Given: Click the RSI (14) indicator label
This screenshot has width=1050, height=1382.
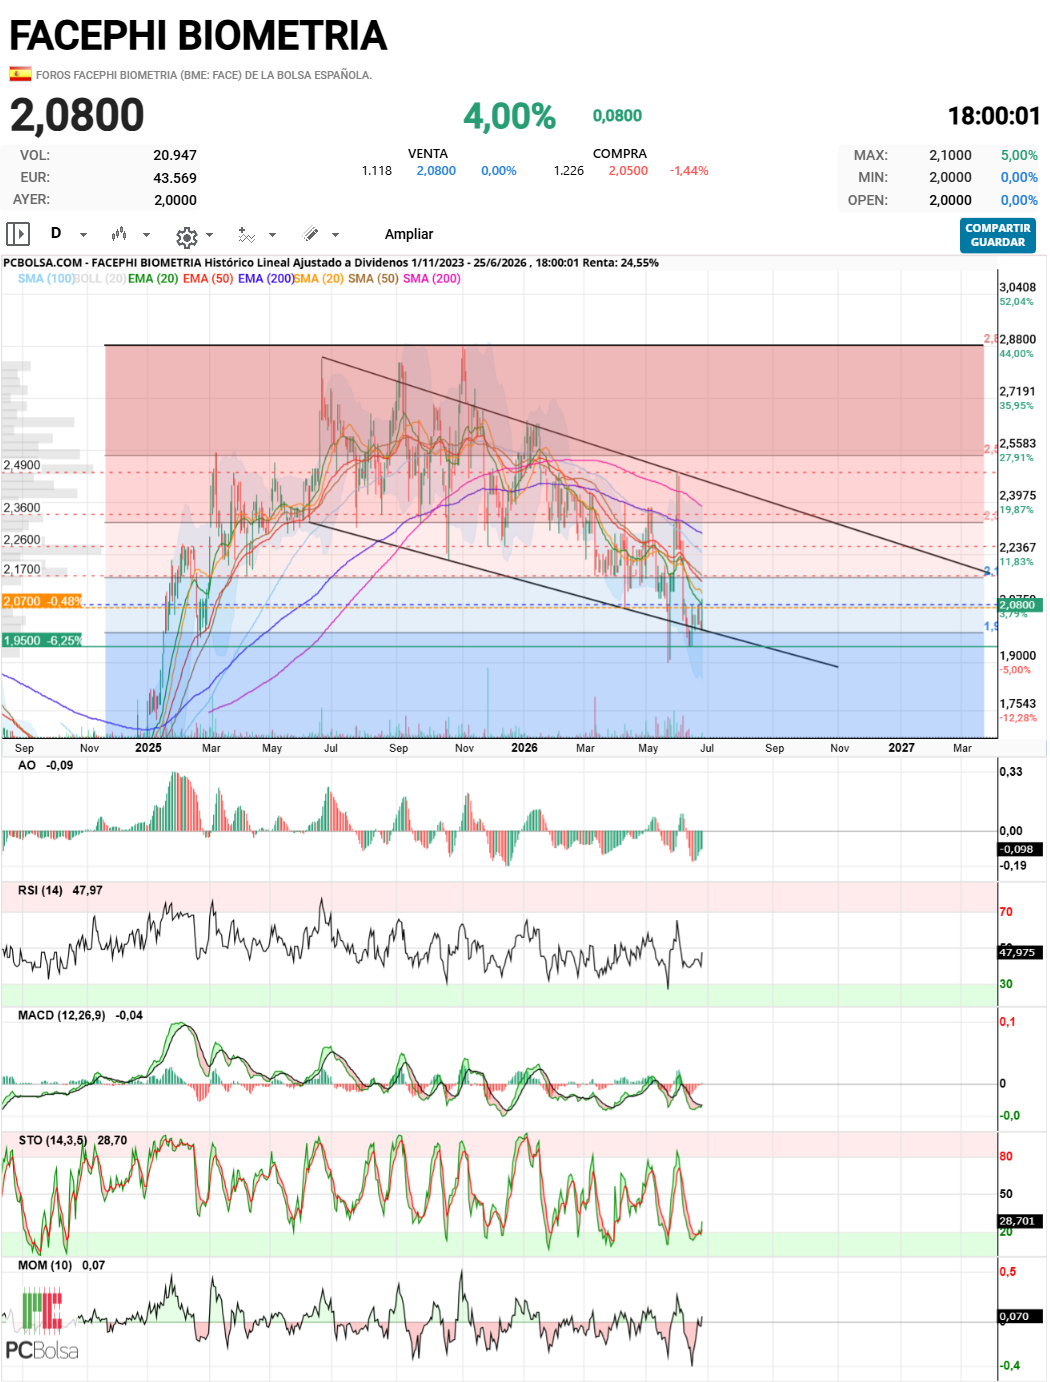Looking at the screenshot, I should [x=60, y=890].
